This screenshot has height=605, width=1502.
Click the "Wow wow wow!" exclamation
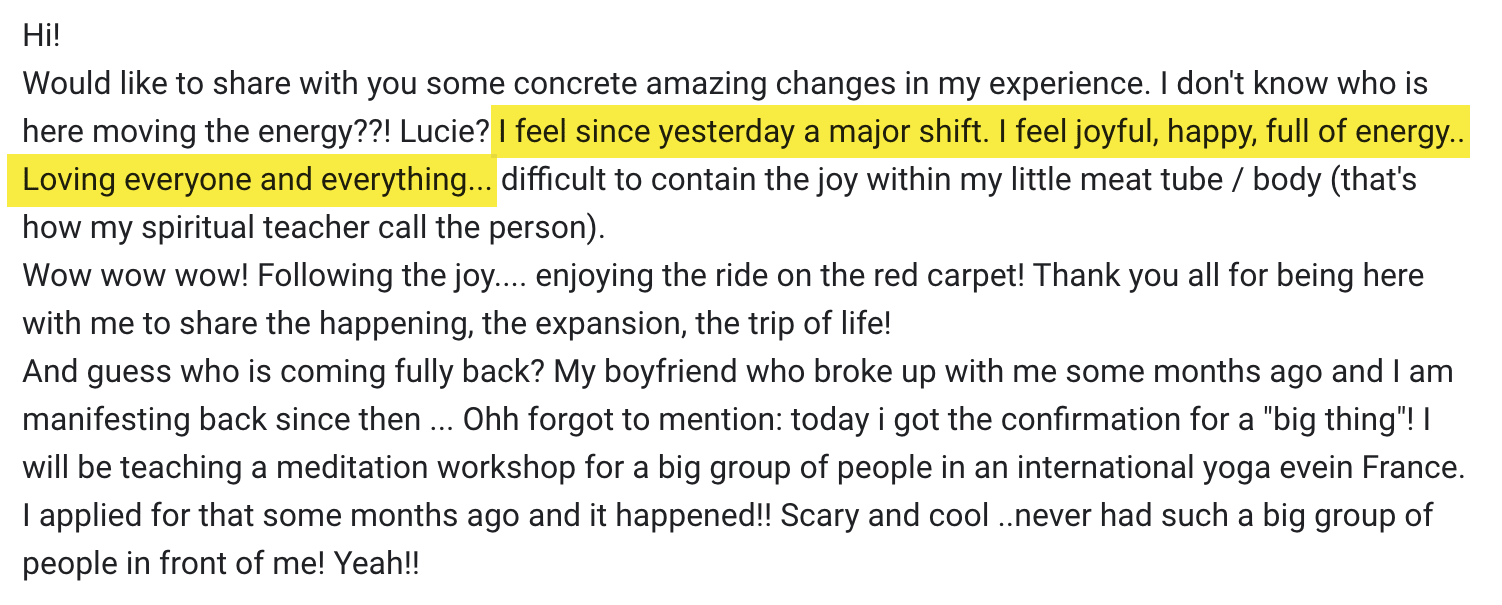[x=134, y=276]
